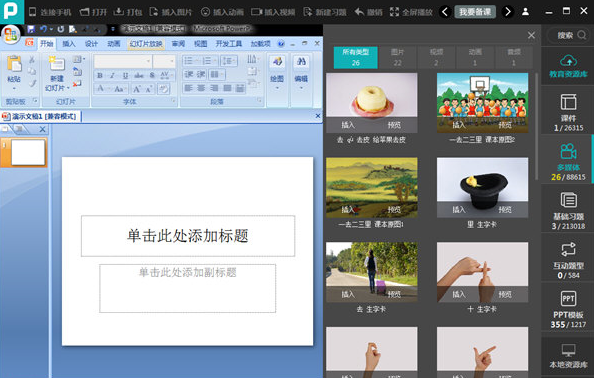Image resolution: width=594 pixels, height=378 pixels.
Task: Click the 我要备课 button
Action: (x=475, y=12)
